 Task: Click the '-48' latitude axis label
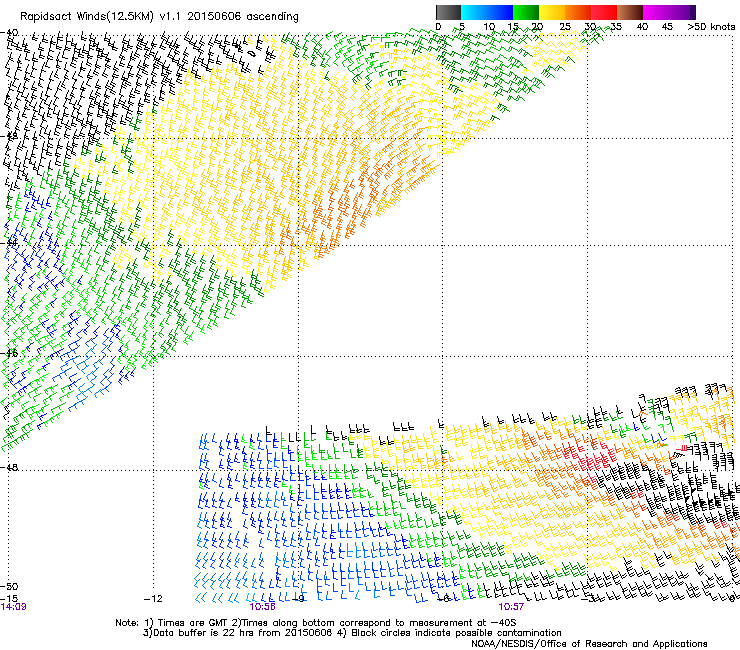click(9, 467)
